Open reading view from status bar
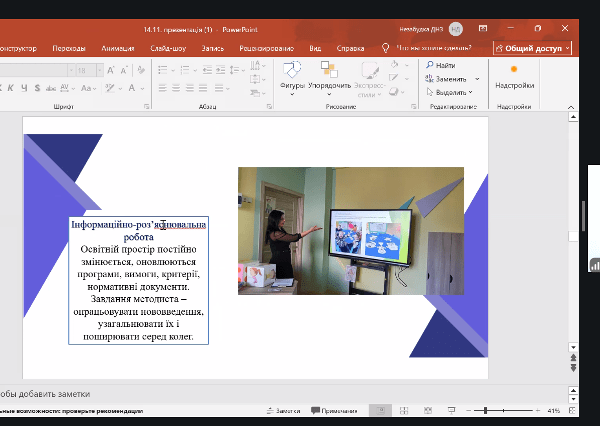Image resolution: width=600 pixels, height=426 pixels. click(x=426, y=411)
